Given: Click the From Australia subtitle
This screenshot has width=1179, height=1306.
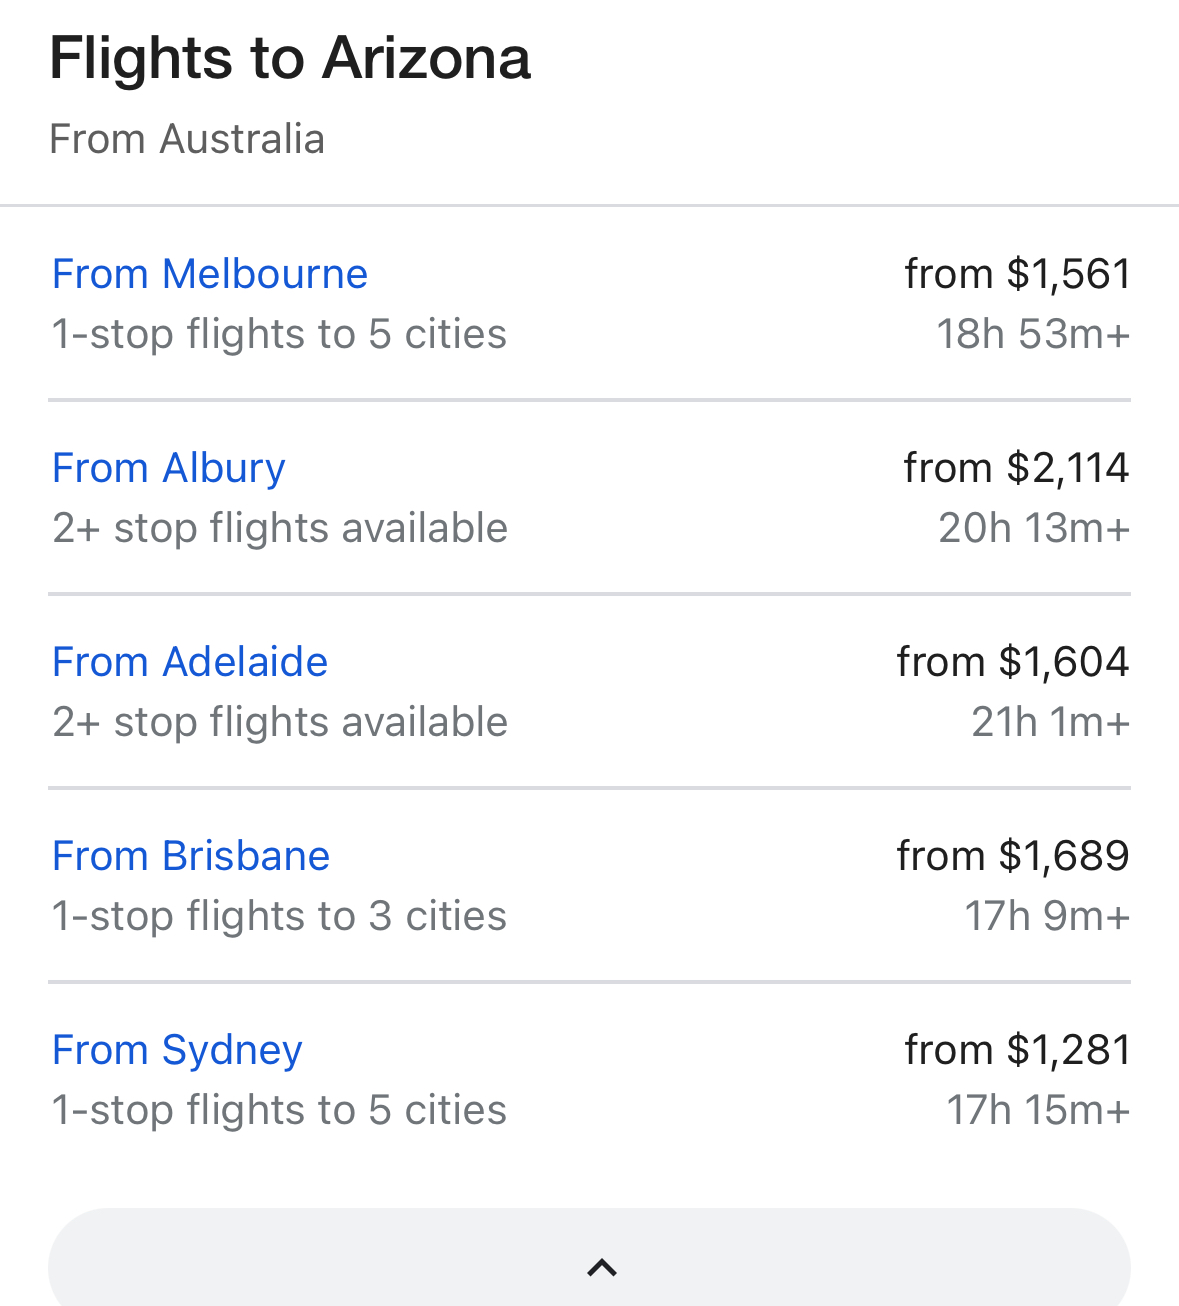Looking at the screenshot, I should pyautogui.click(x=187, y=139).
